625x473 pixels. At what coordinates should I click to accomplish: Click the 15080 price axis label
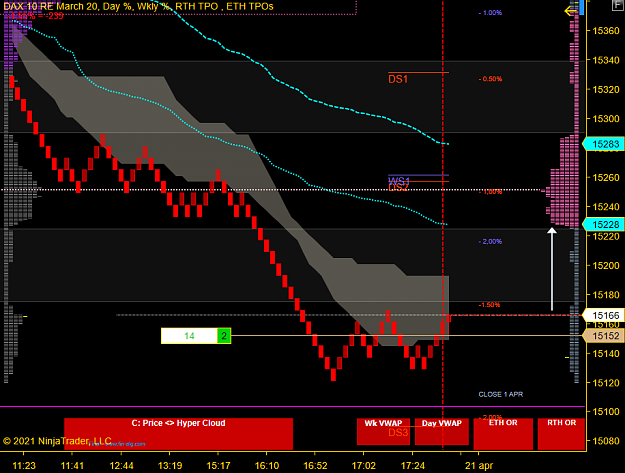click(606, 441)
